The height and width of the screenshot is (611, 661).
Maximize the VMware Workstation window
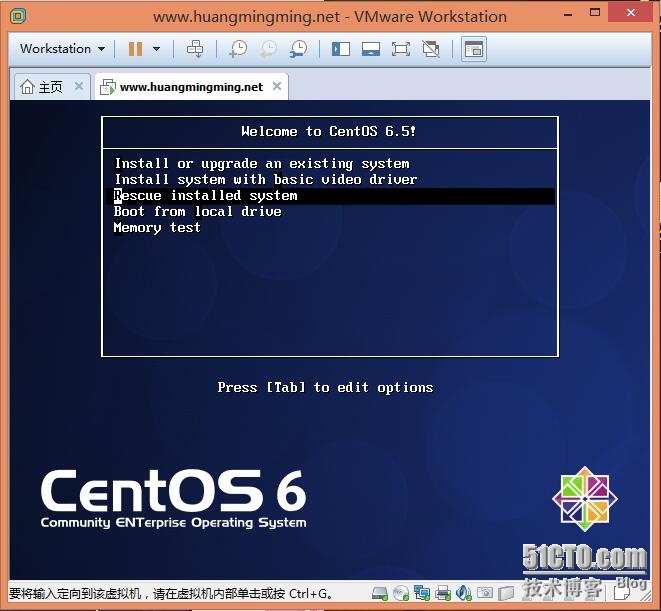pos(595,13)
